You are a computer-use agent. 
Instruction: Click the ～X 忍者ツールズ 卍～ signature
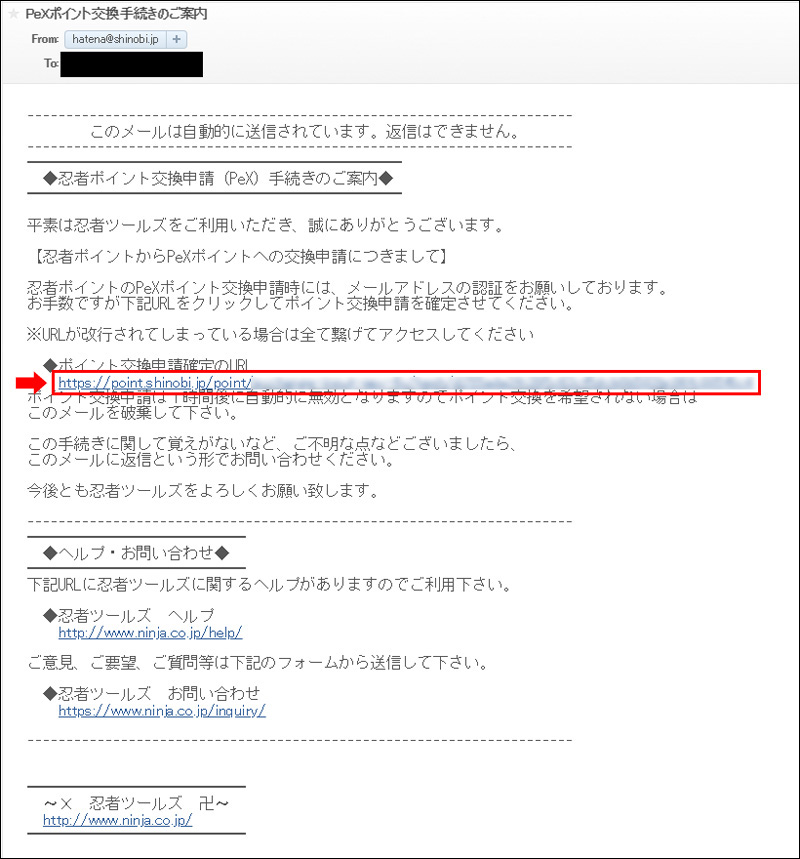[x=136, y=804]
